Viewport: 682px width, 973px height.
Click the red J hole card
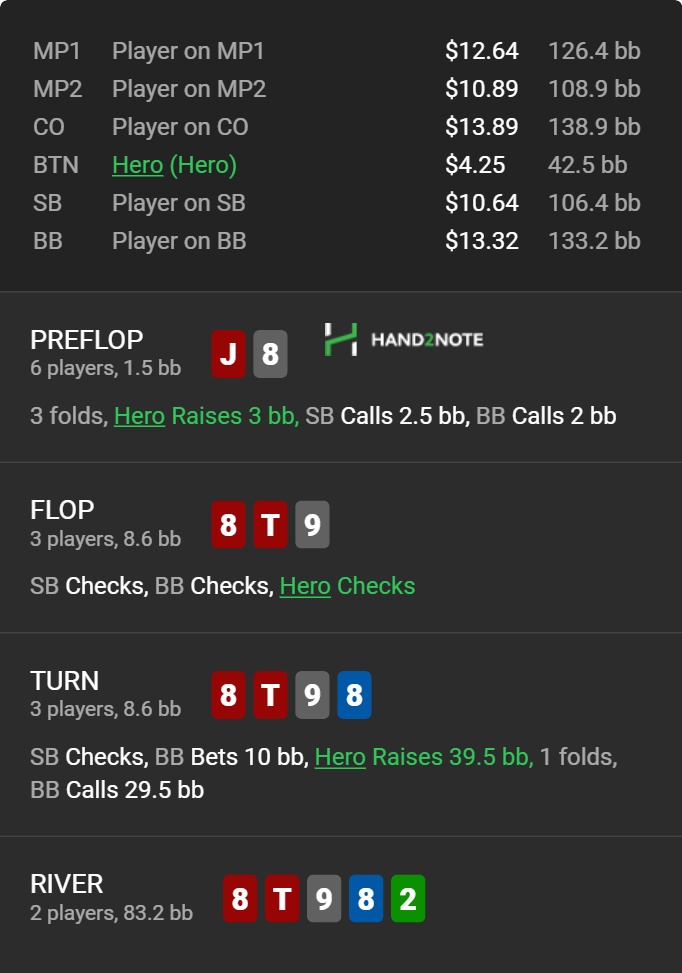[228, 354]
